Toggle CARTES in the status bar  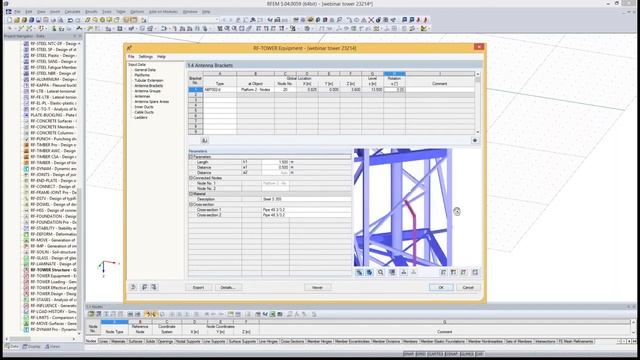point(436,354)
